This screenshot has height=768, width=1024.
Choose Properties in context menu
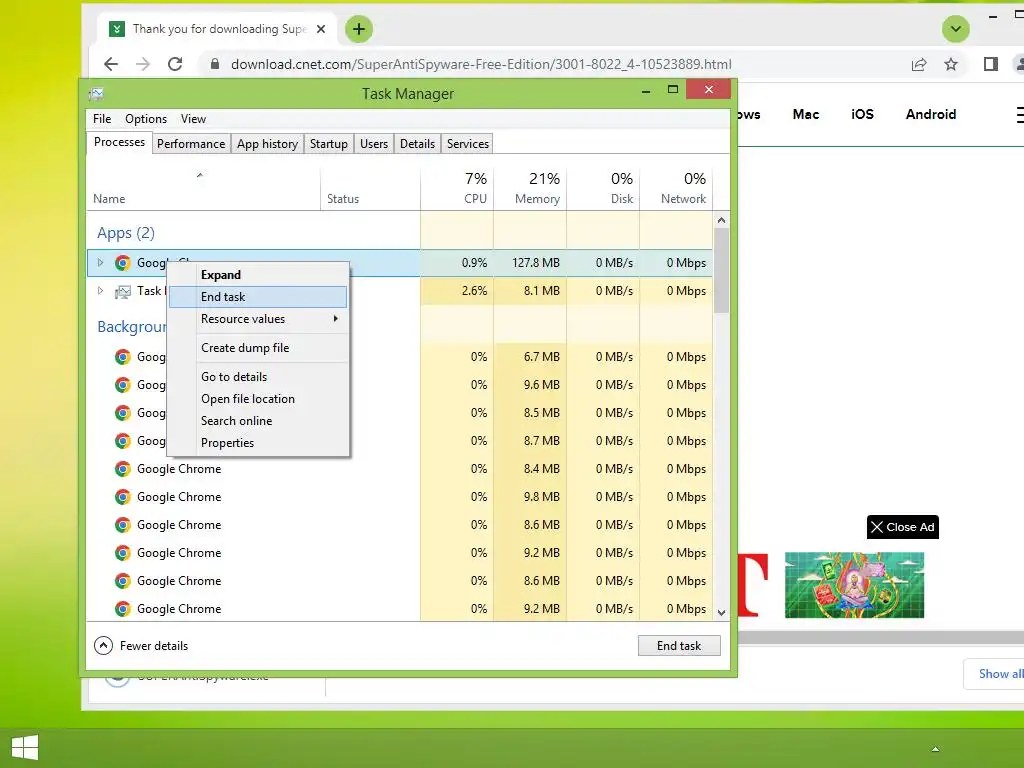(x=258, y=443)
